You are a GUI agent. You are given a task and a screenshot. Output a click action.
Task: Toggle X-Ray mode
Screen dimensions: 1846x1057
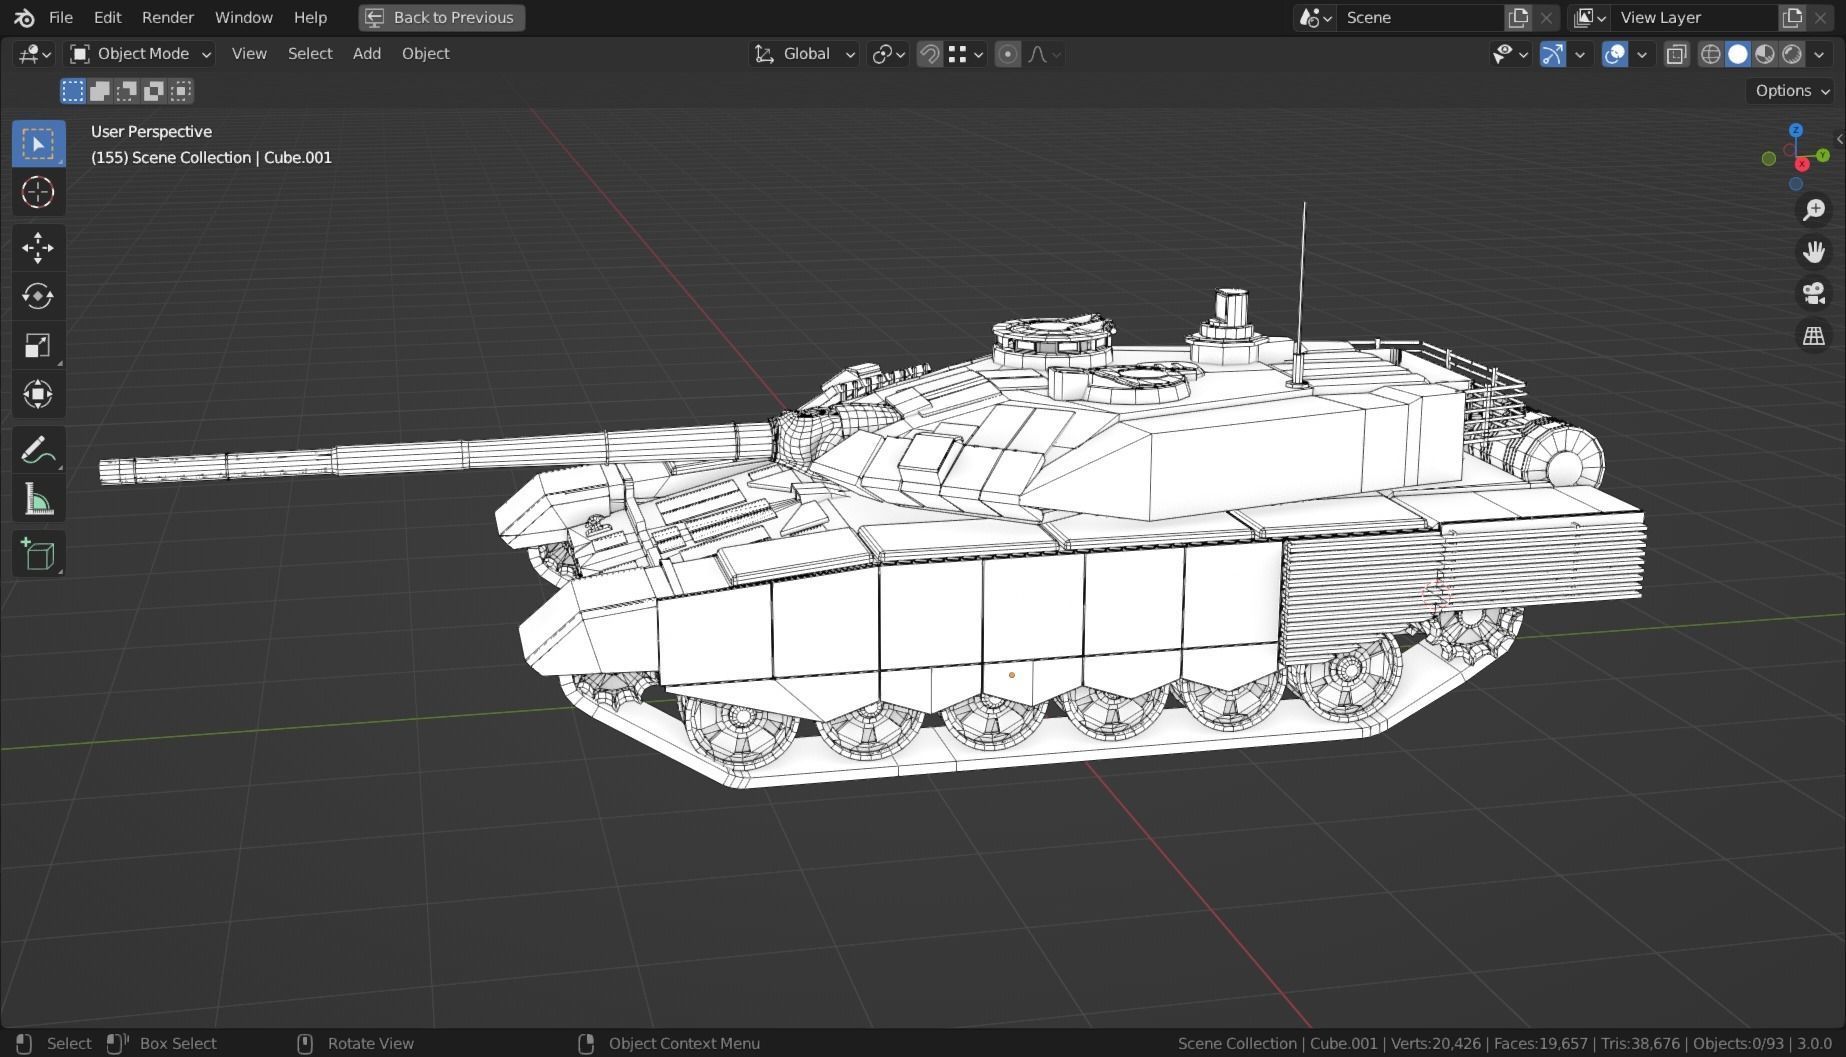[x=1677, y=54]
